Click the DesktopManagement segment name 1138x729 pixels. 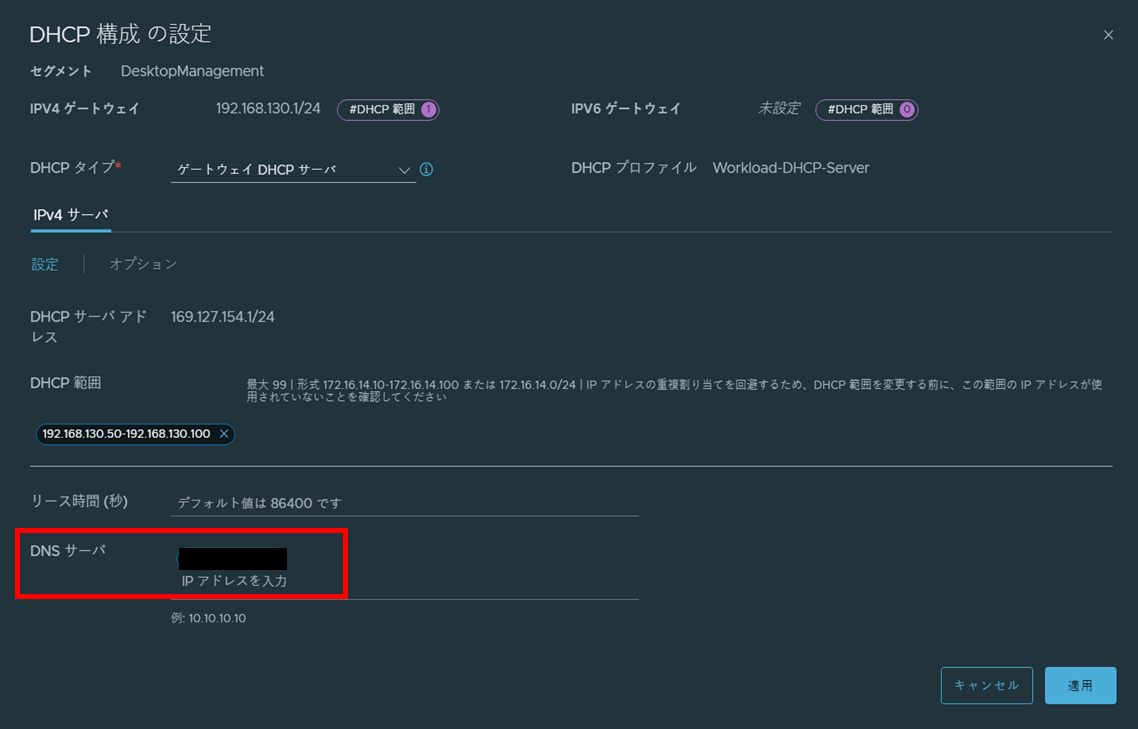191,71
